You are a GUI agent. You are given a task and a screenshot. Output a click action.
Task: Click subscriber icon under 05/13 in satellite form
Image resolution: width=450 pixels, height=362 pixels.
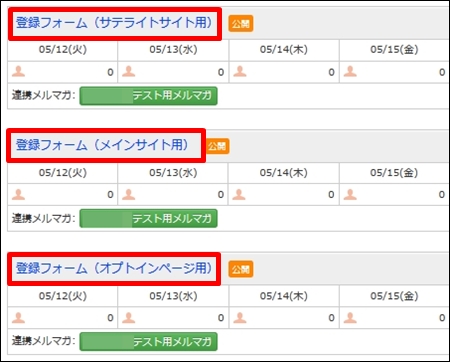128,71
